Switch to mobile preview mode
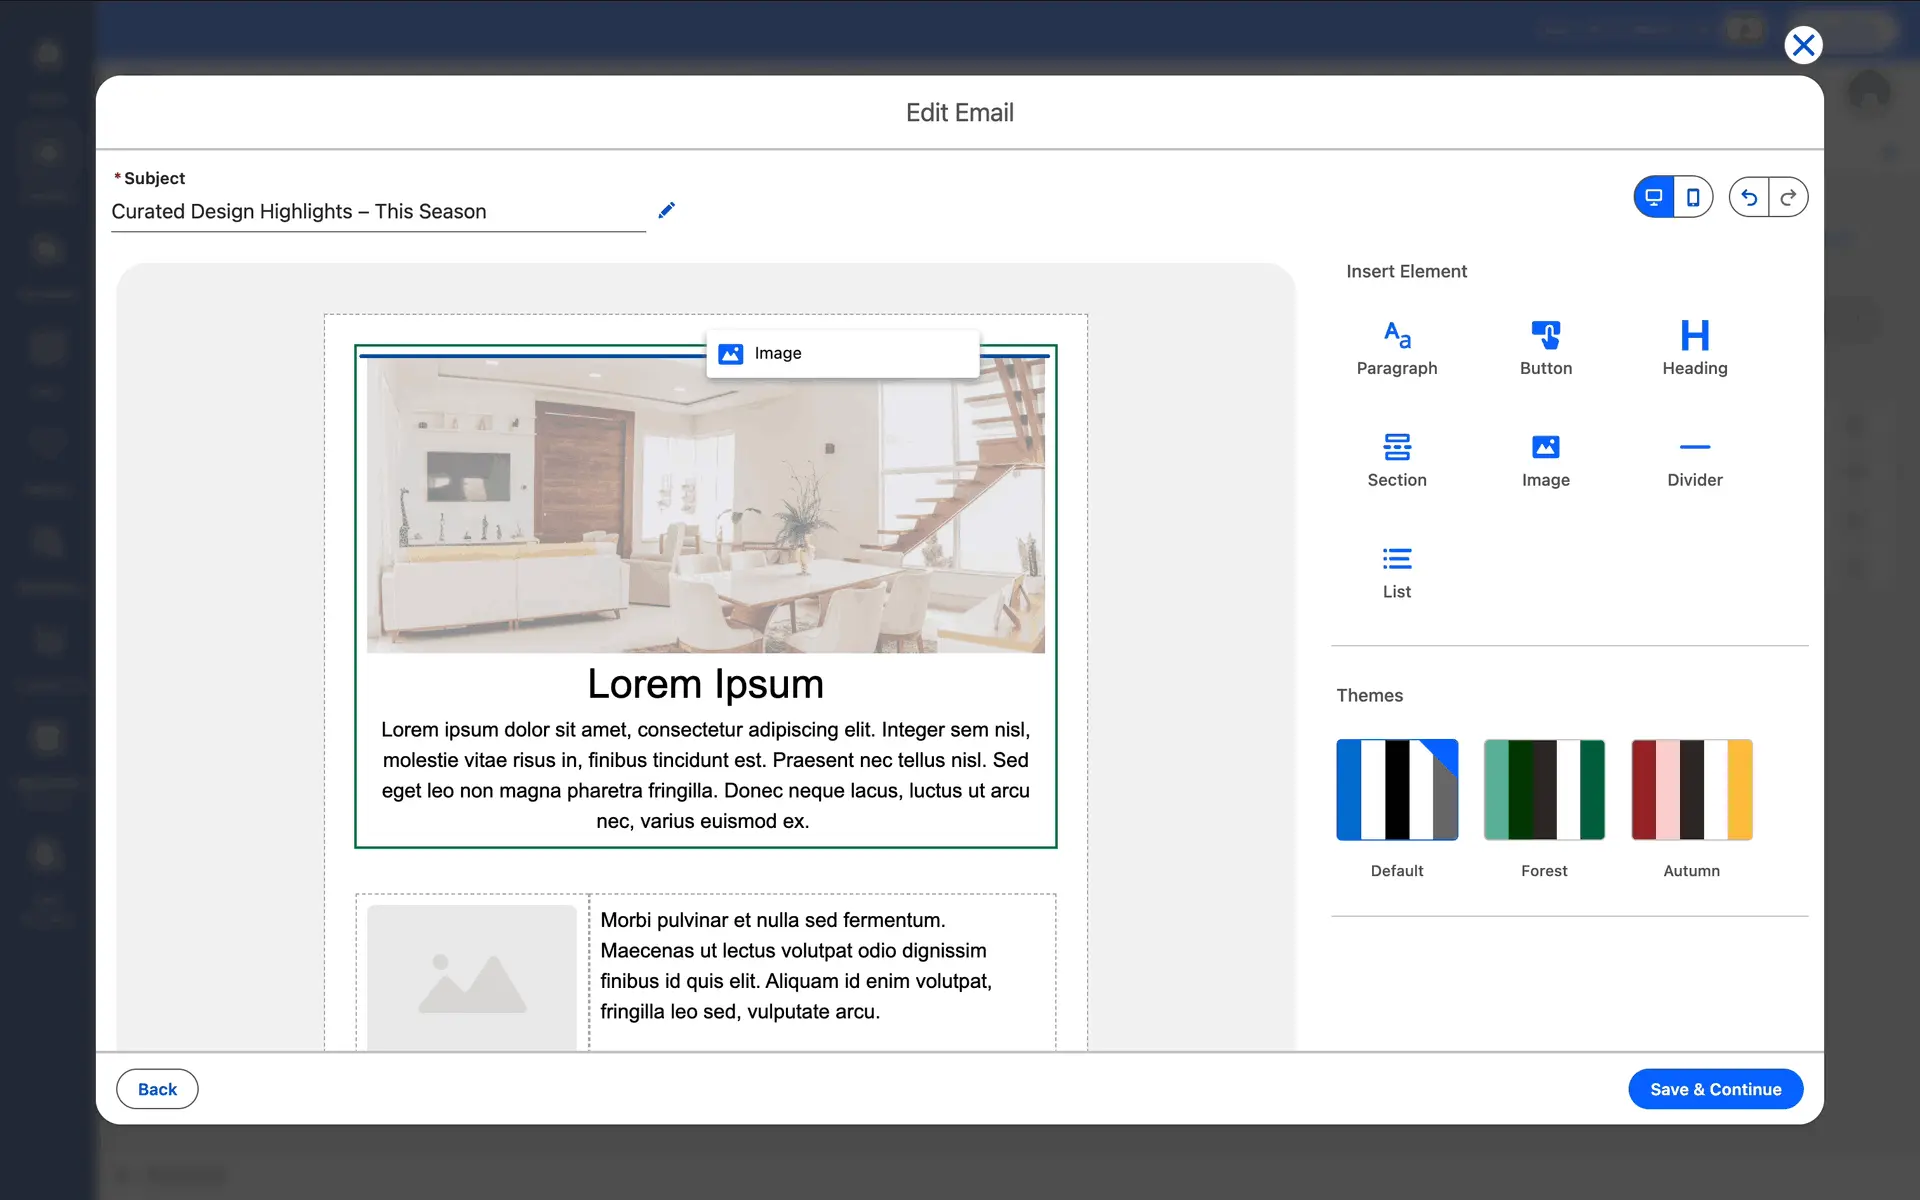The height and width of the screenshot is (1200, 1920). pos(1692,197)
